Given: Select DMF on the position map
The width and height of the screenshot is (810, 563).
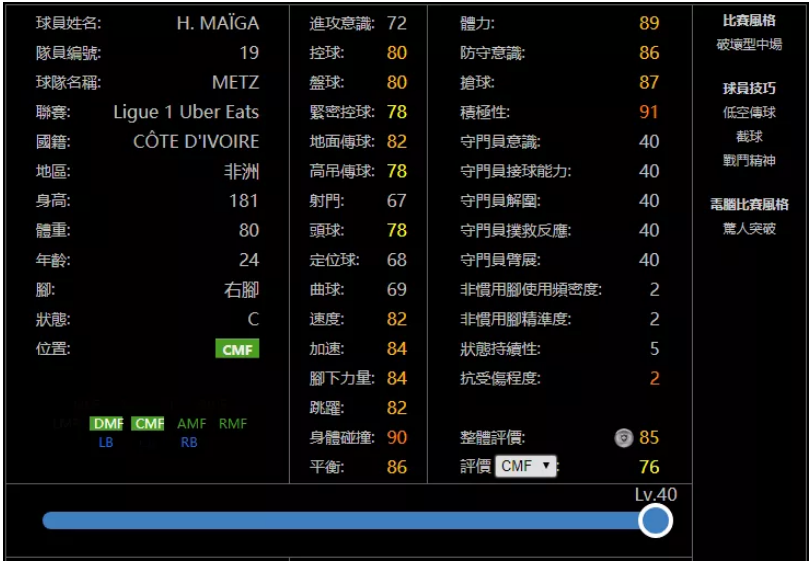Looking at the screenshot, I should [x=106, y=424].
